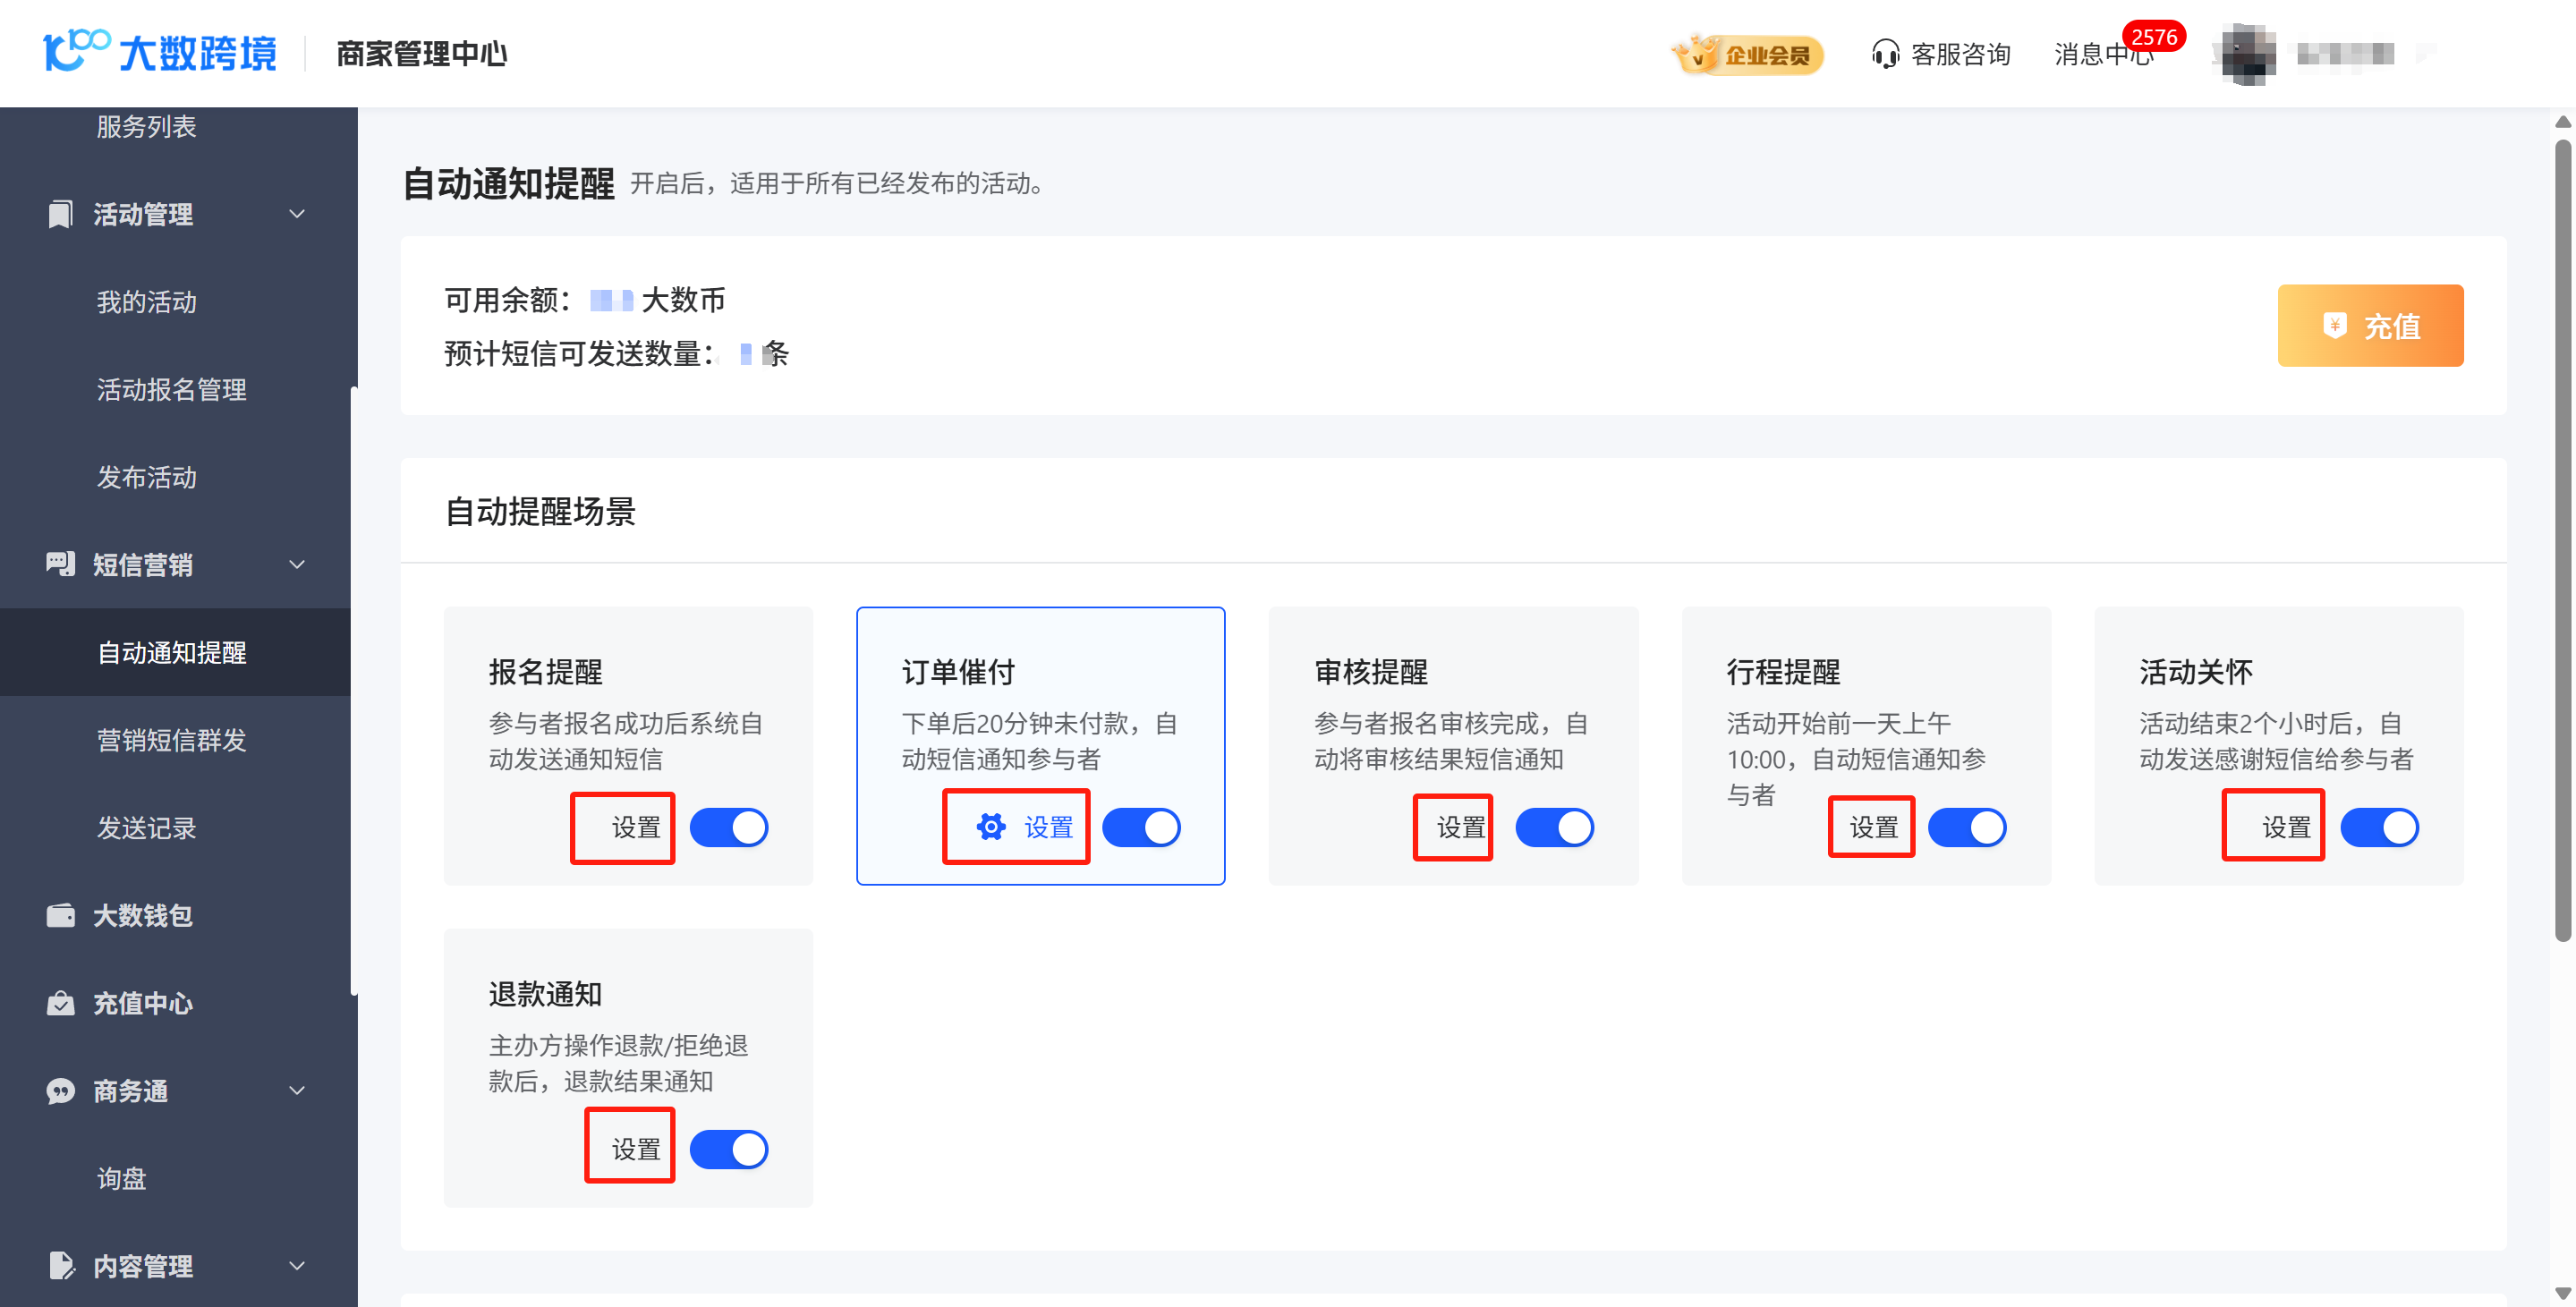Screen dimensions: 2576x1307
Task: Disable the 报名提醒 toggle switch
Action: point(729,828)
